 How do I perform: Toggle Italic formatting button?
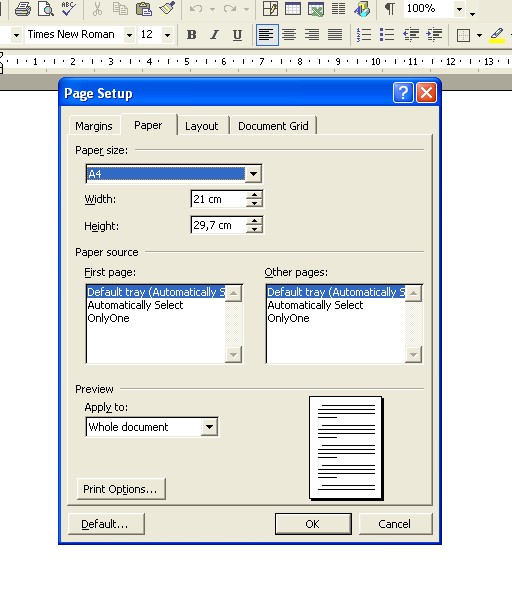(x=215, y=35)
